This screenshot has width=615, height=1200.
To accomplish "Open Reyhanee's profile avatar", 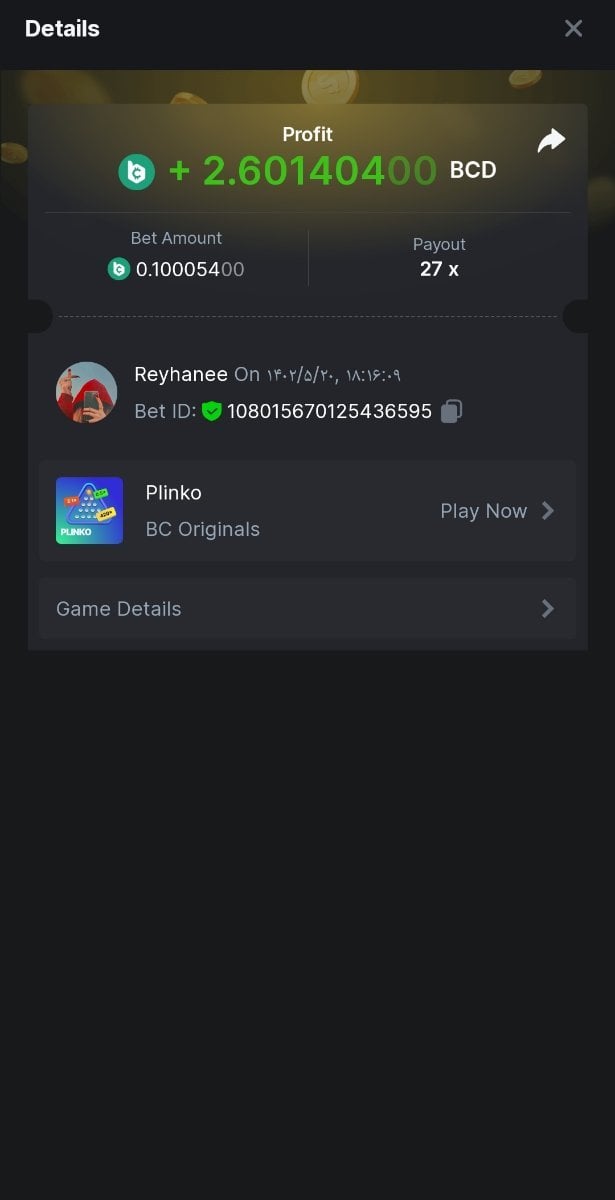I will pos(86,392).
